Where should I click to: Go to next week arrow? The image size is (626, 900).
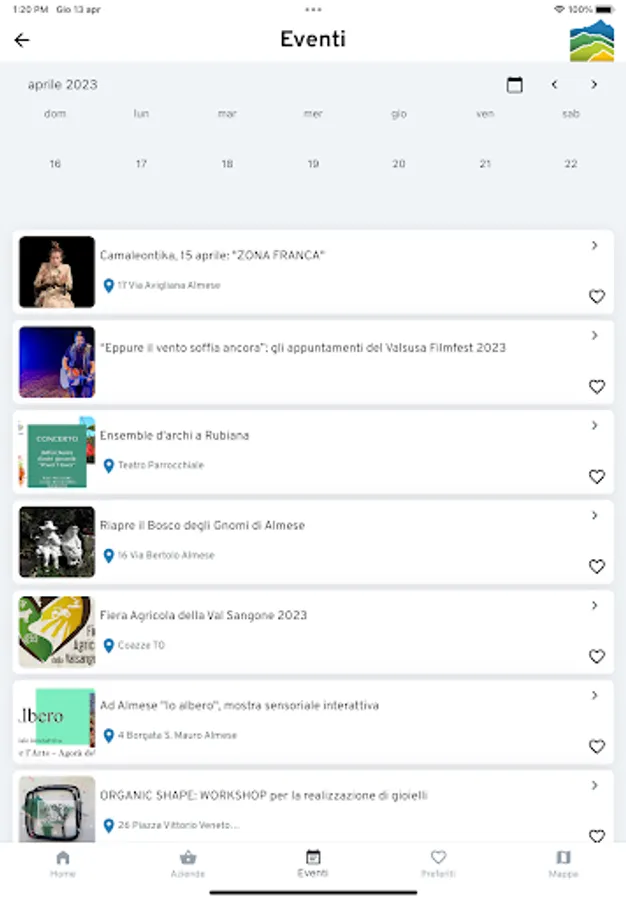click(x=594, y=84)
